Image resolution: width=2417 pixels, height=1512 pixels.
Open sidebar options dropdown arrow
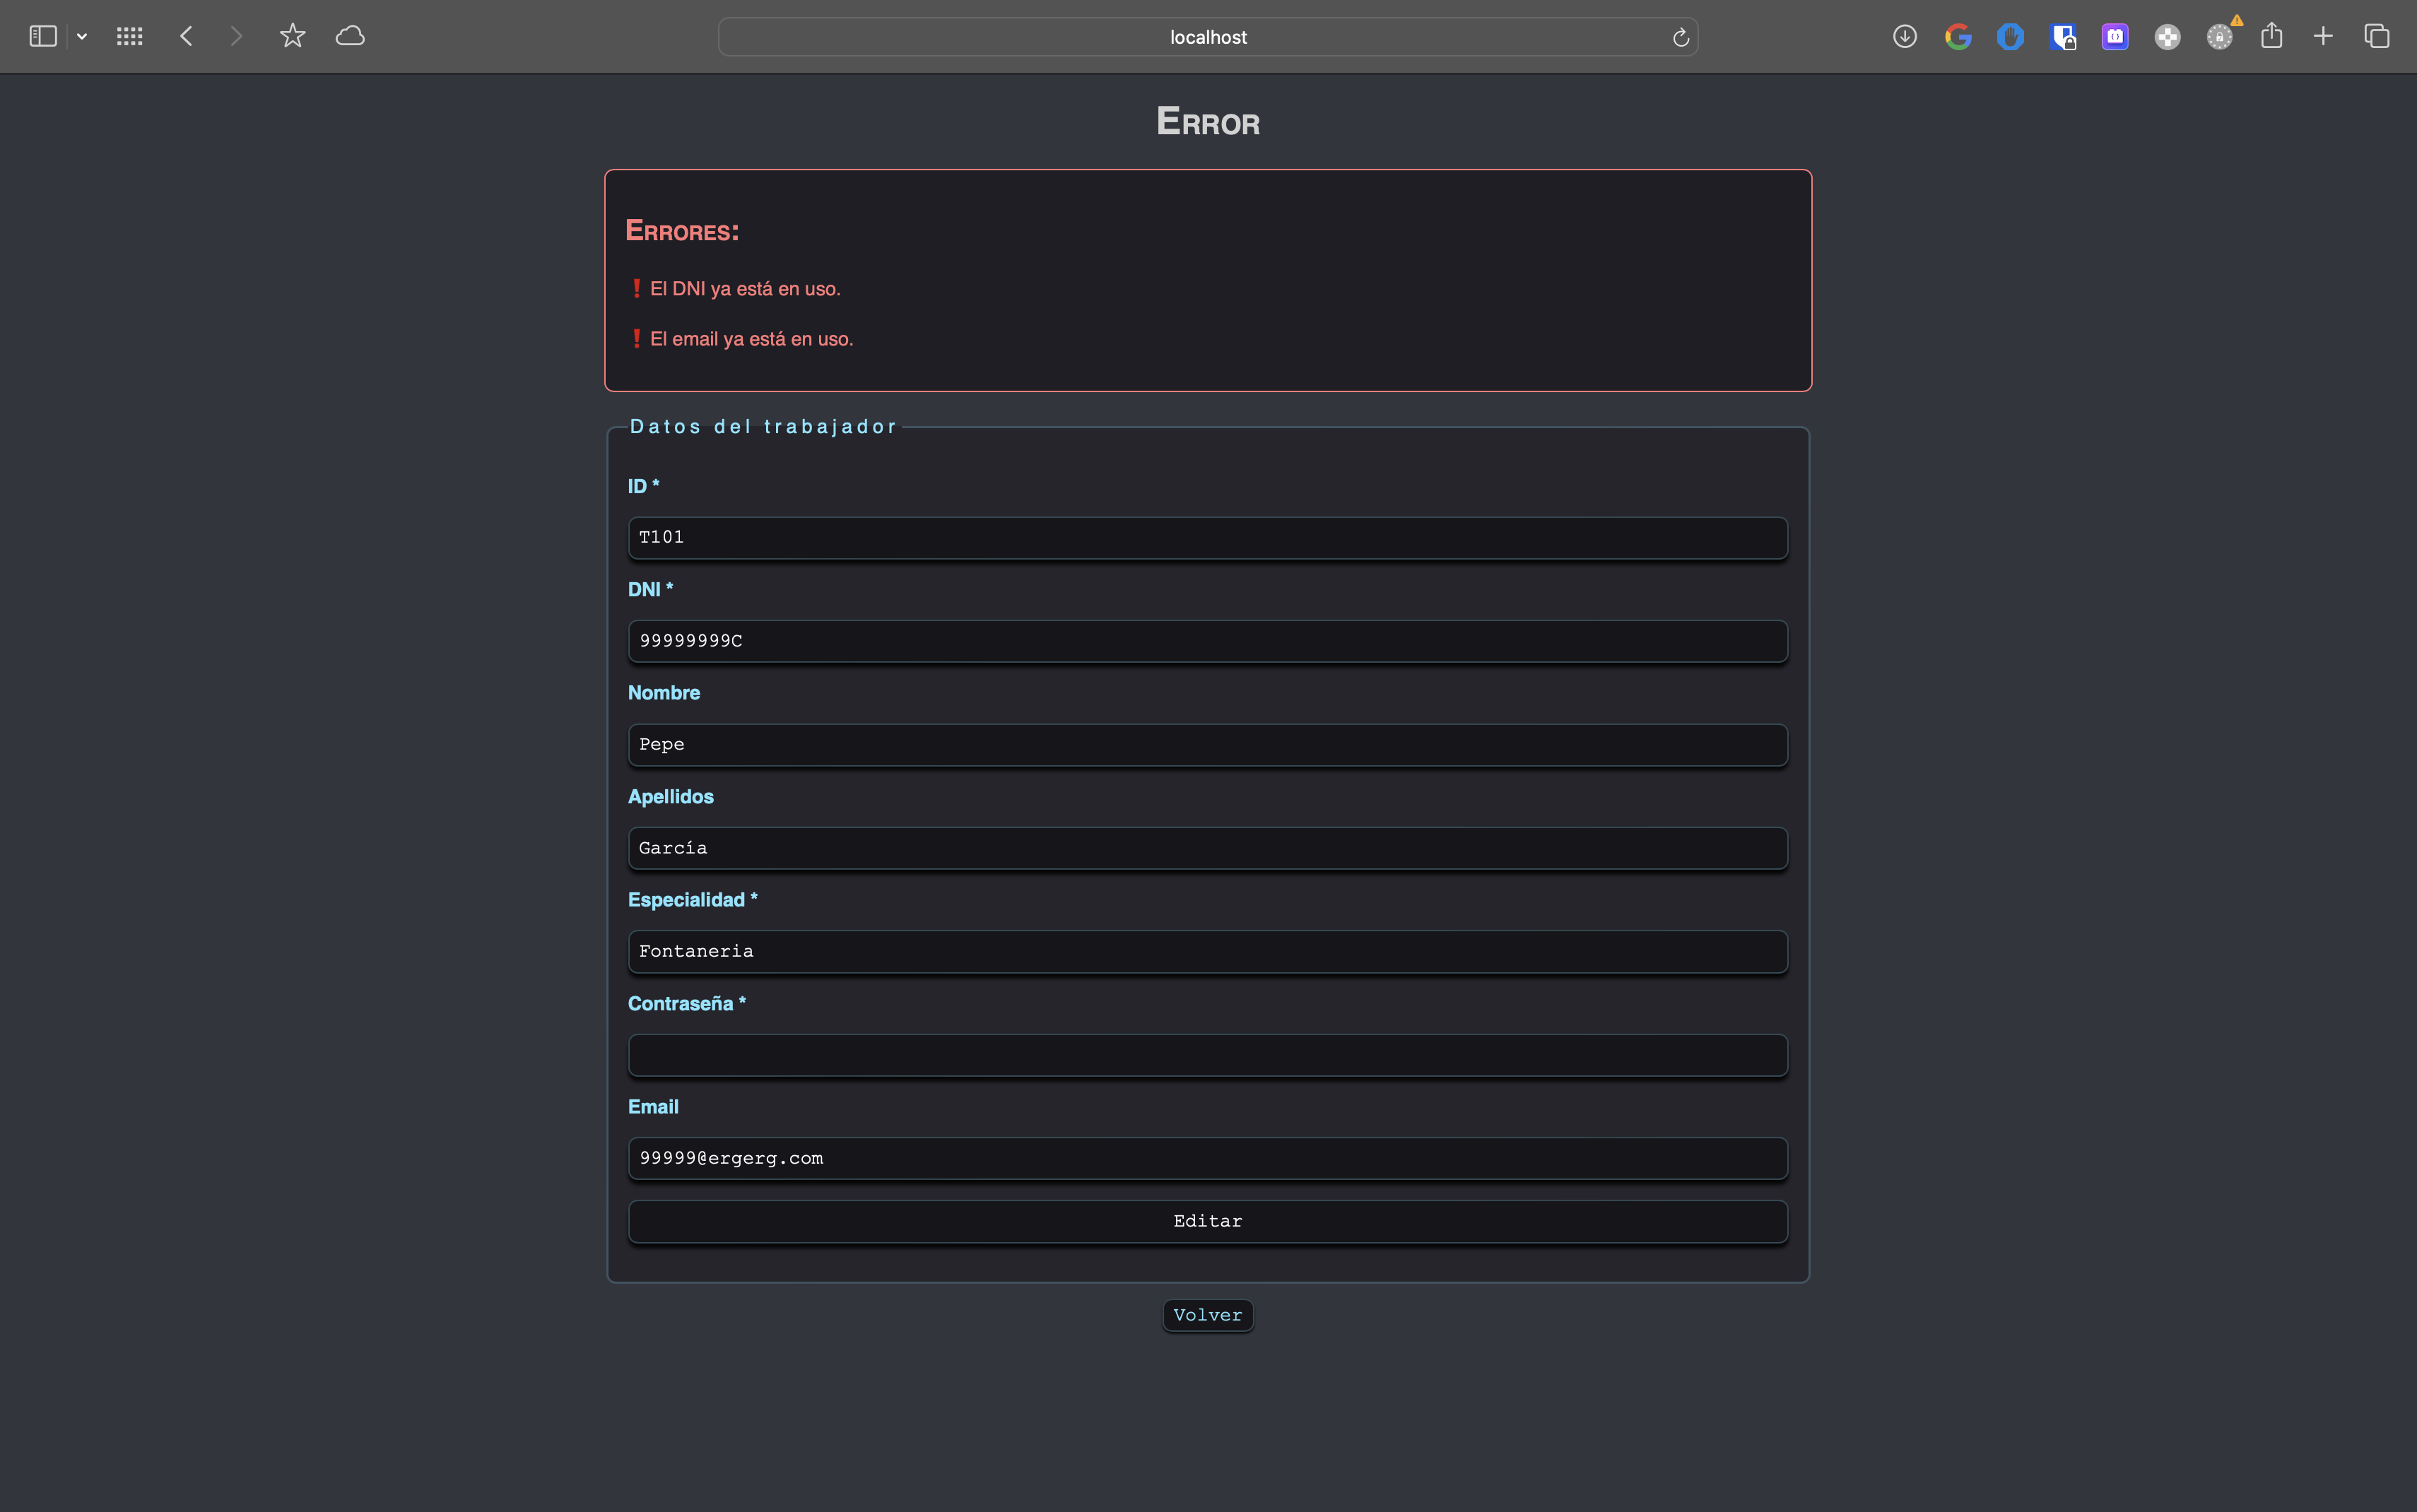[82, 37]
